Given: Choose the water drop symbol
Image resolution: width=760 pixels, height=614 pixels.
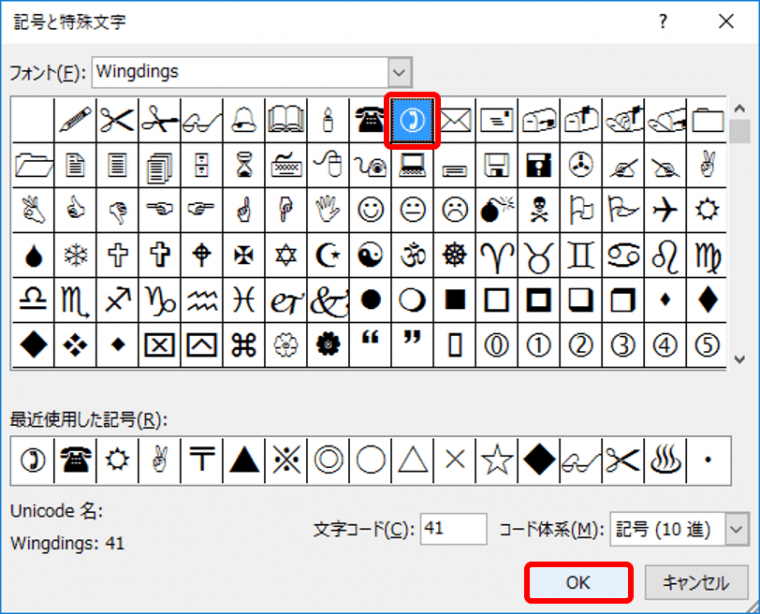Looking at the screenshot, I should point(33,255).
